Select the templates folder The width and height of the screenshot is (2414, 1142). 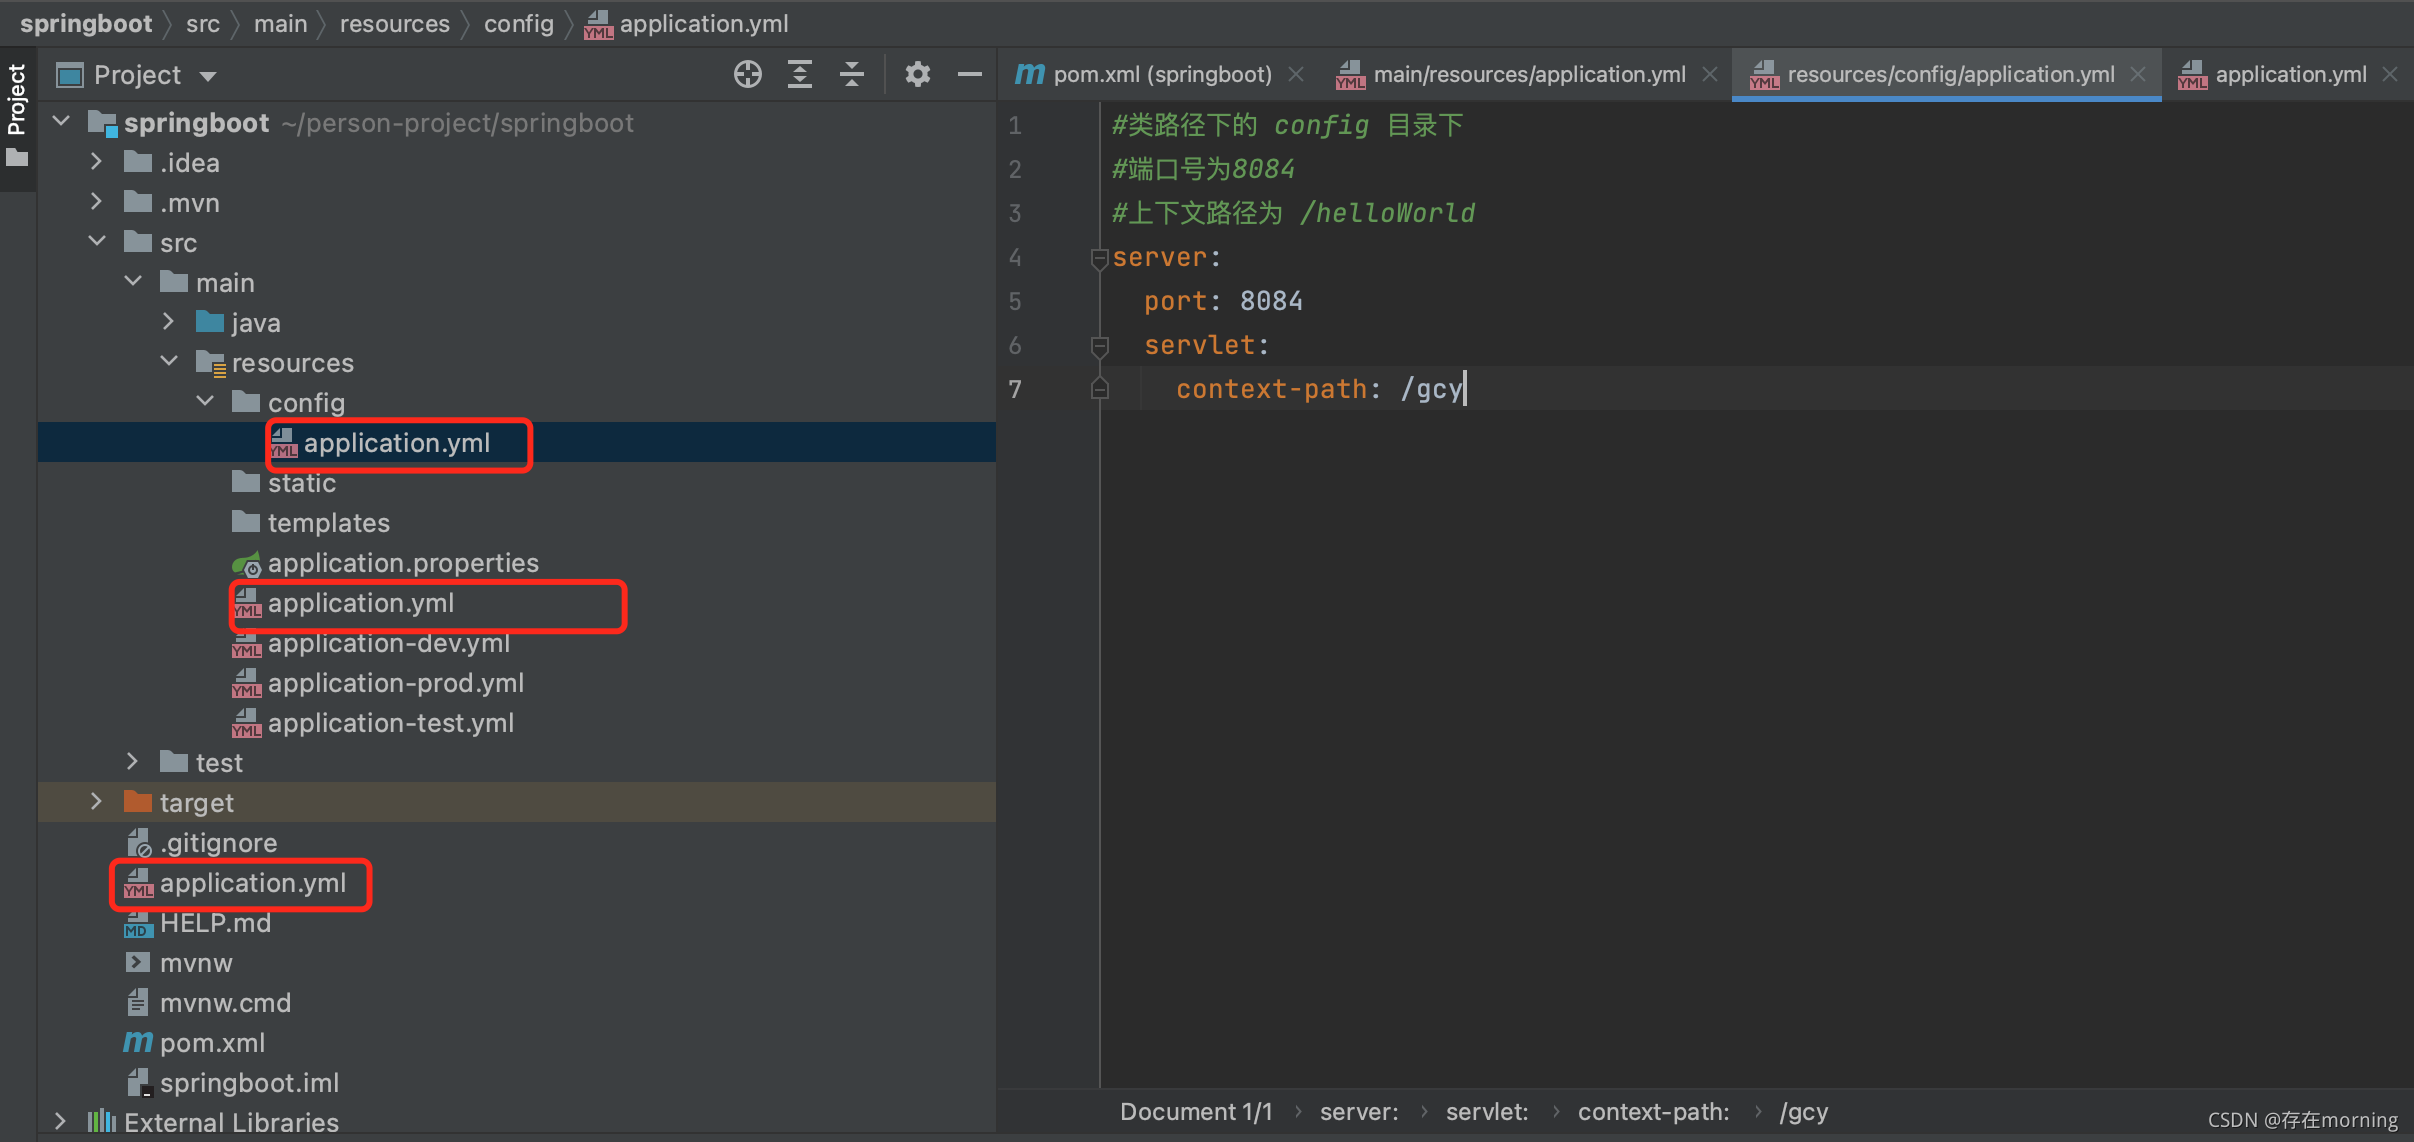coord(328,523)
